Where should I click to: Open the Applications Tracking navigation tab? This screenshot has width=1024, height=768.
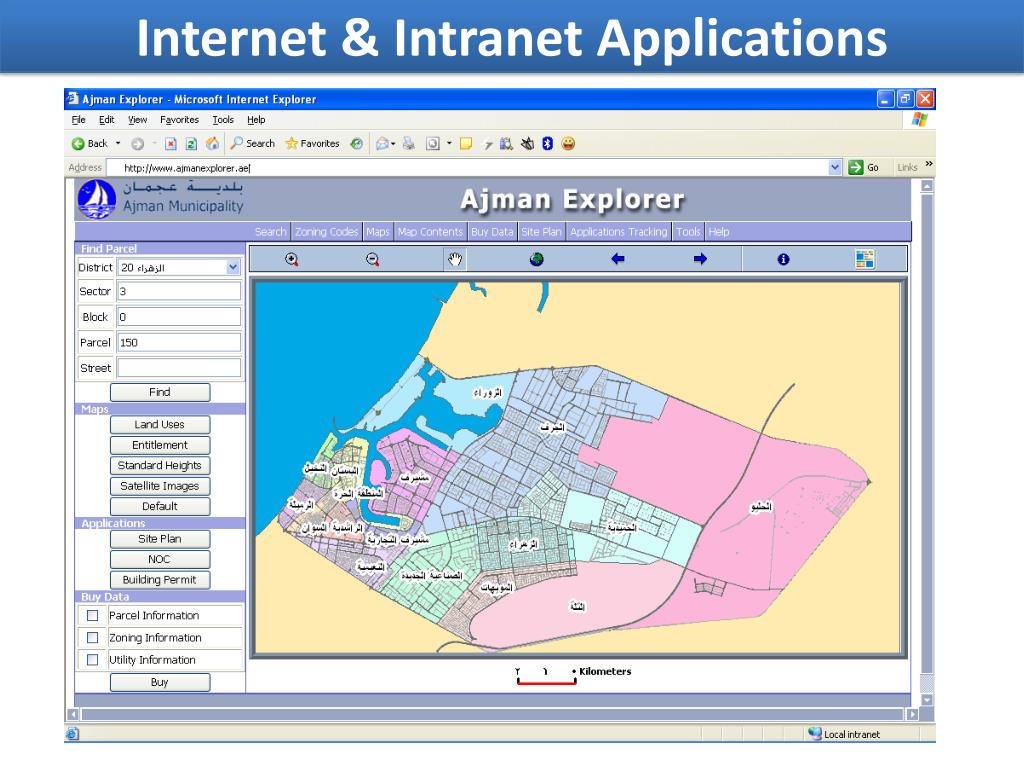[x=618, y=232]
